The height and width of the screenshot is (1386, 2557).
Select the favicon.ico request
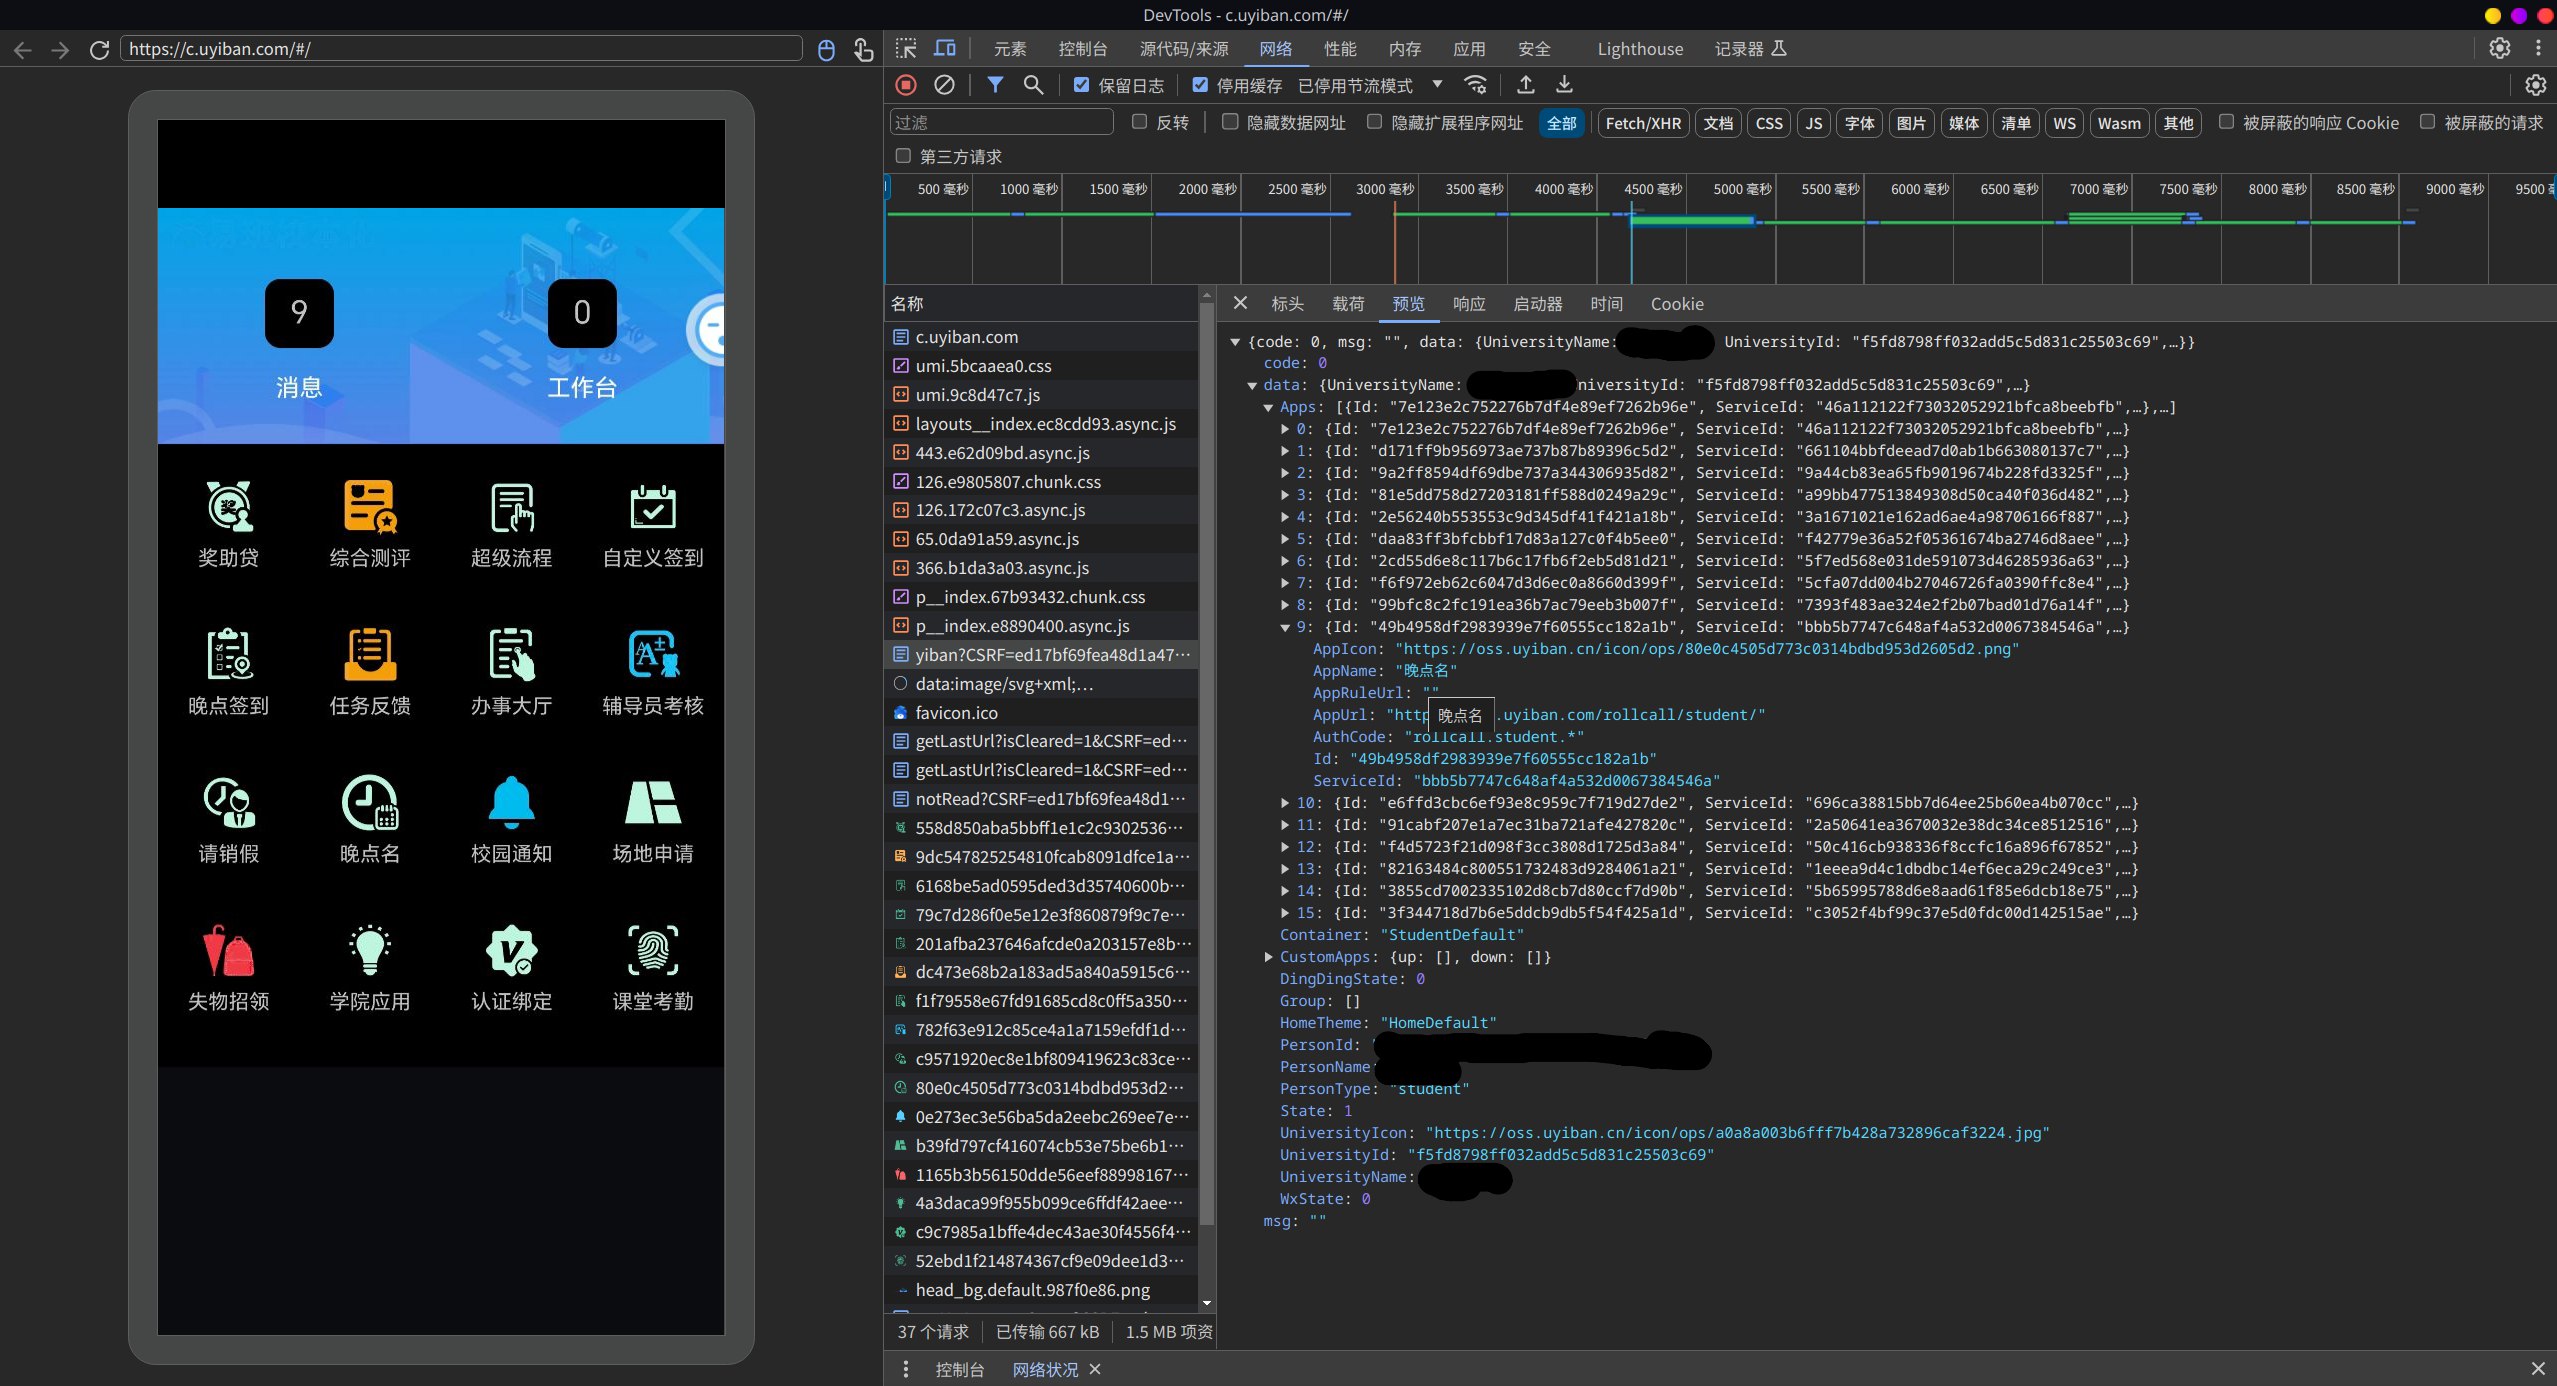tap(956, 713)
